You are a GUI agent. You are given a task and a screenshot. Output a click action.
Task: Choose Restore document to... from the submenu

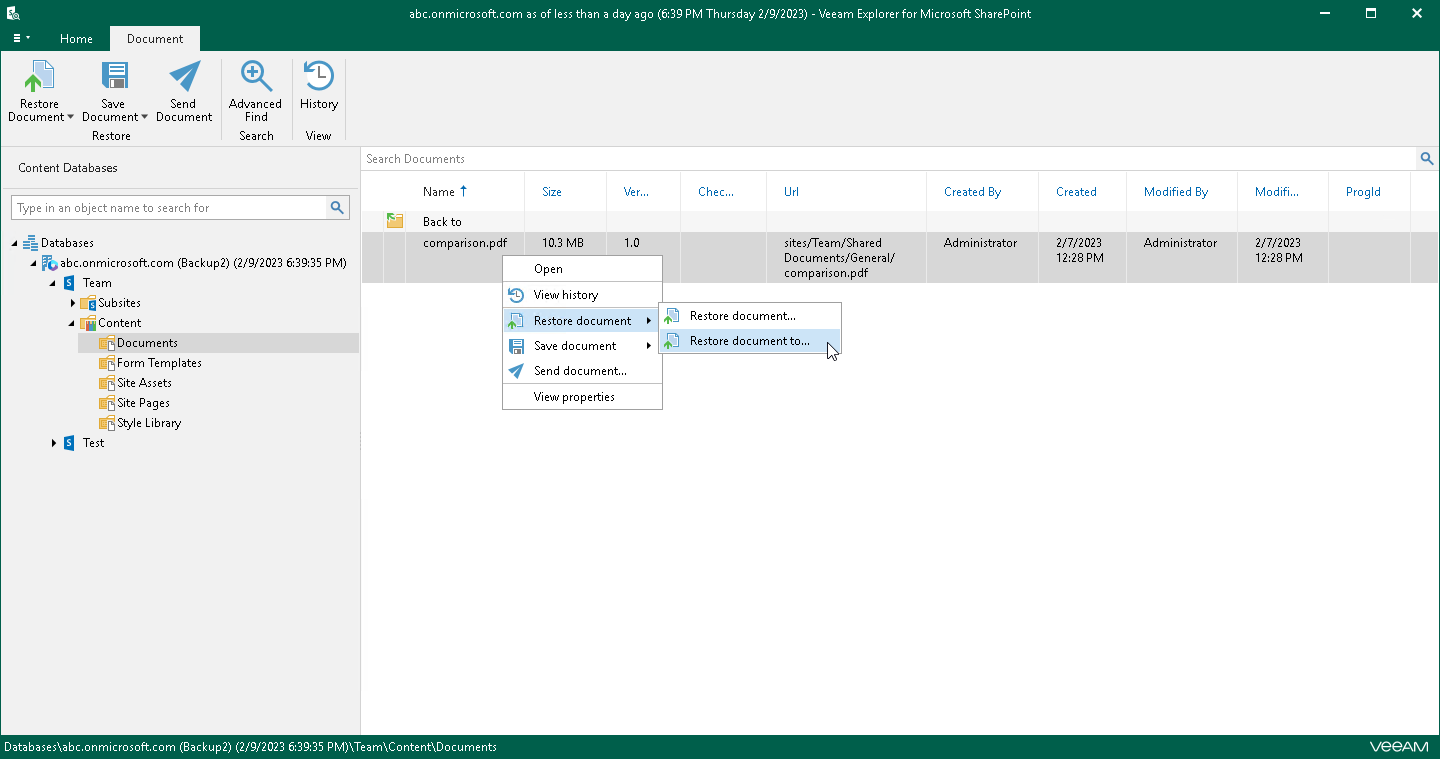(751, 340)
